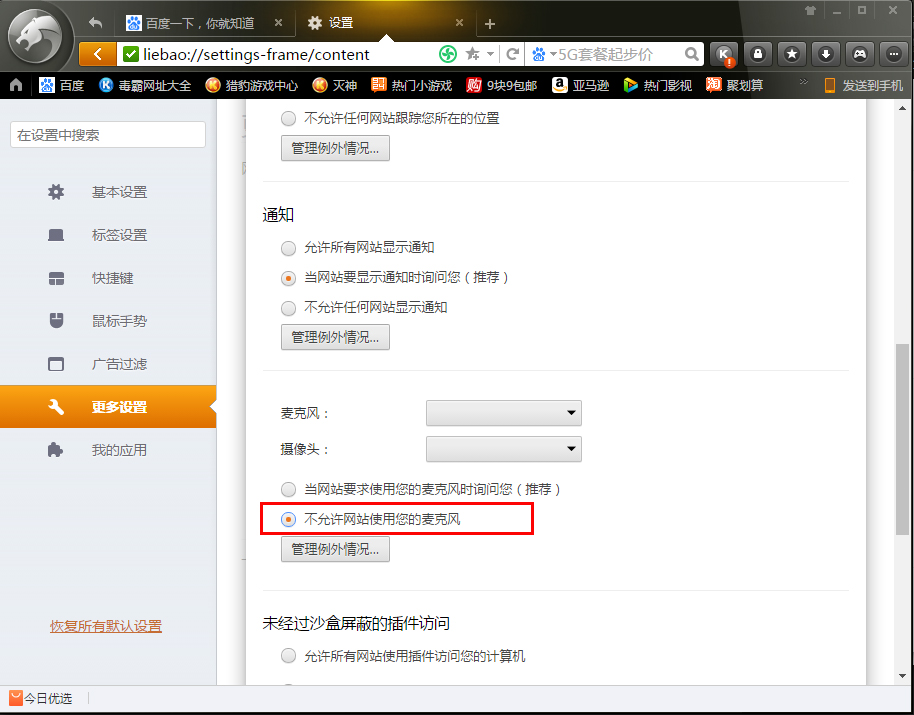The width and height of the screenshot is (914, 715).
Task: Open the K security icon with alert badge
Action: [x=723, y=54]
